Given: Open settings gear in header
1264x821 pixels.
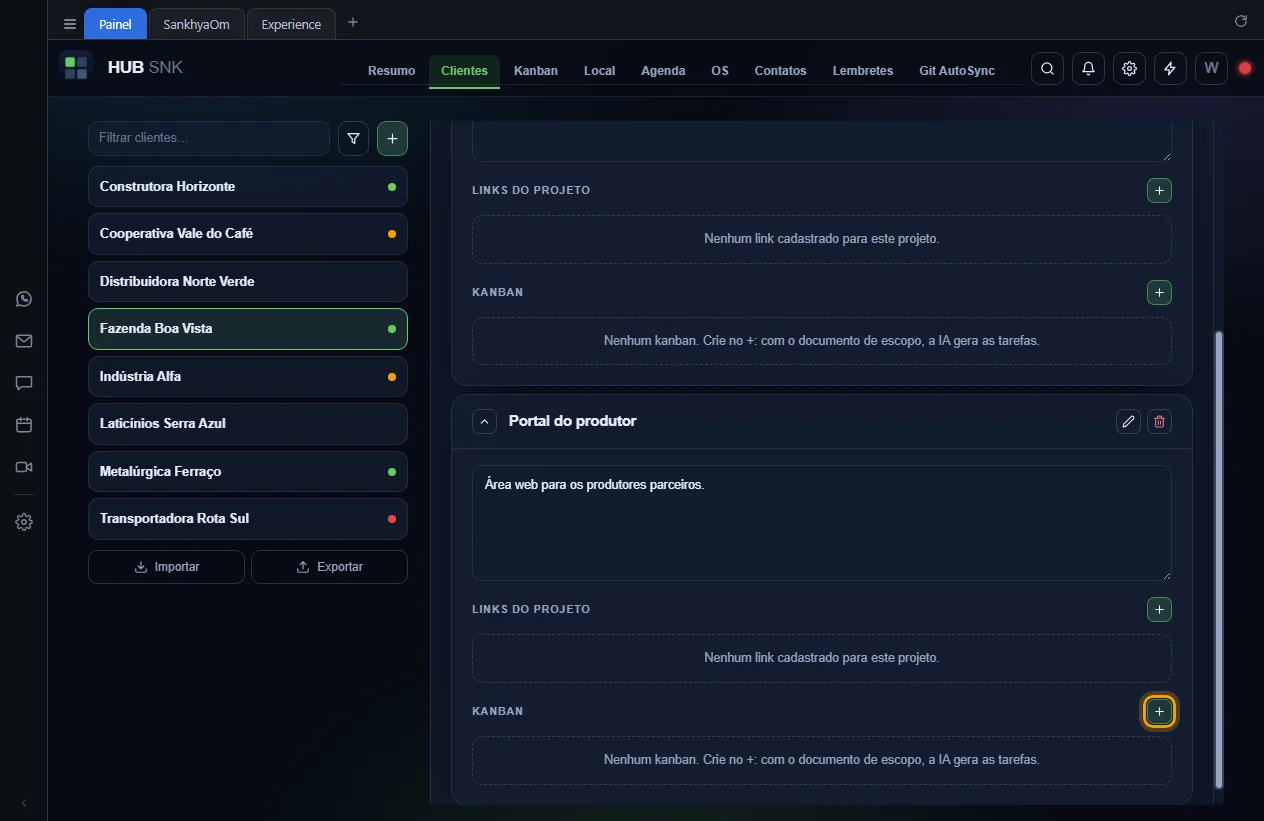Looking at the screenshot, I should (x=1129, y=69).
